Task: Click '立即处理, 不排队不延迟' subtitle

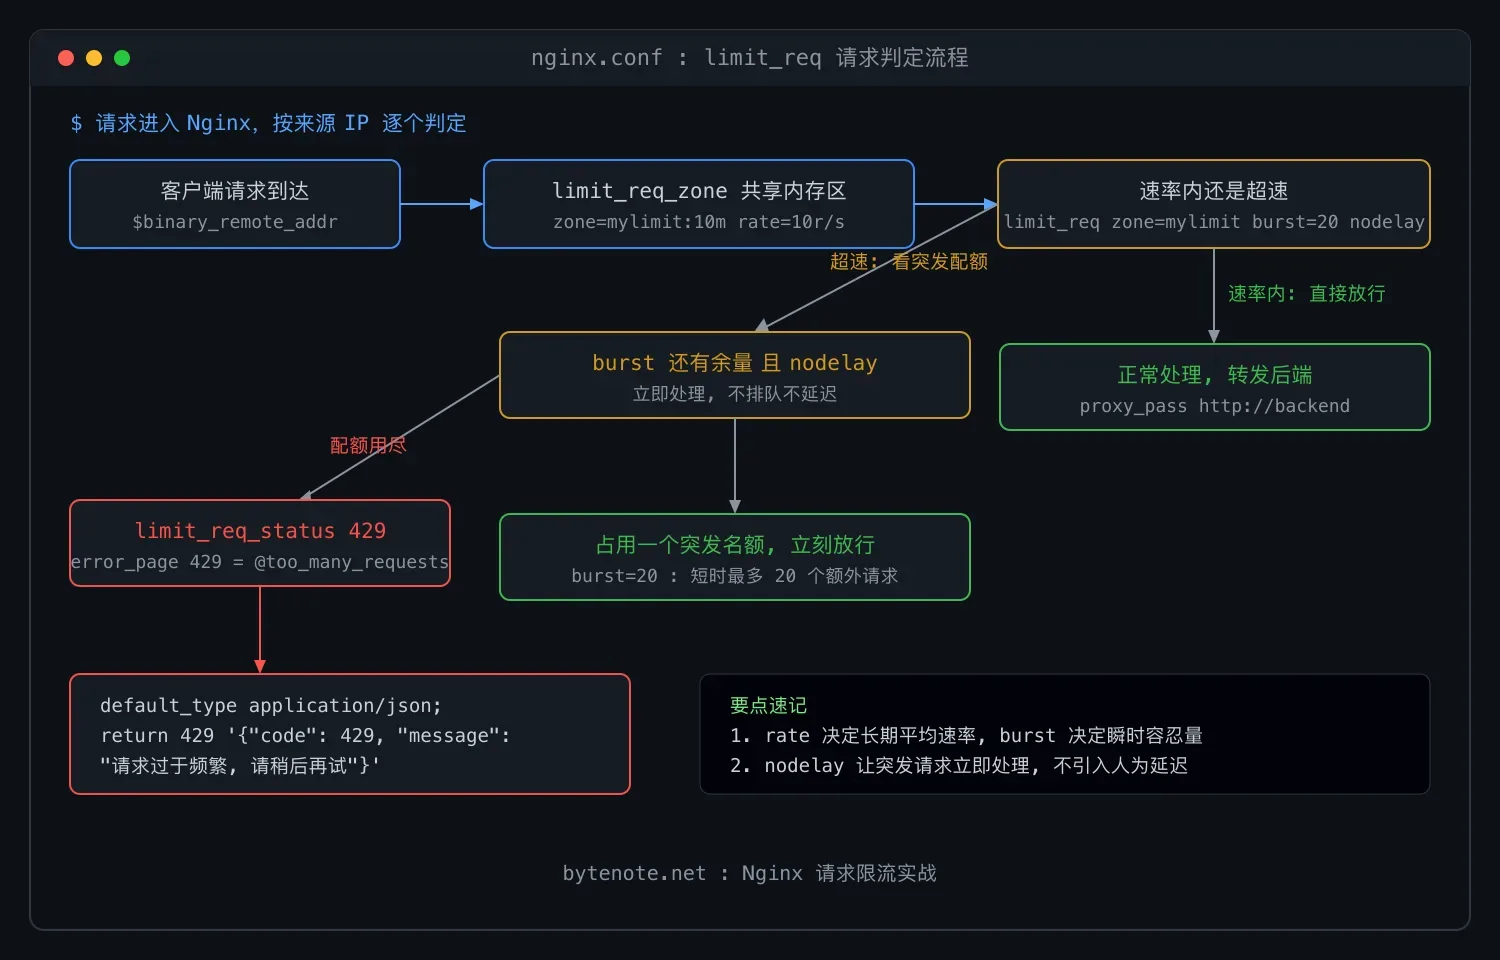Action: pyautogui.click(x=735, y=394)
